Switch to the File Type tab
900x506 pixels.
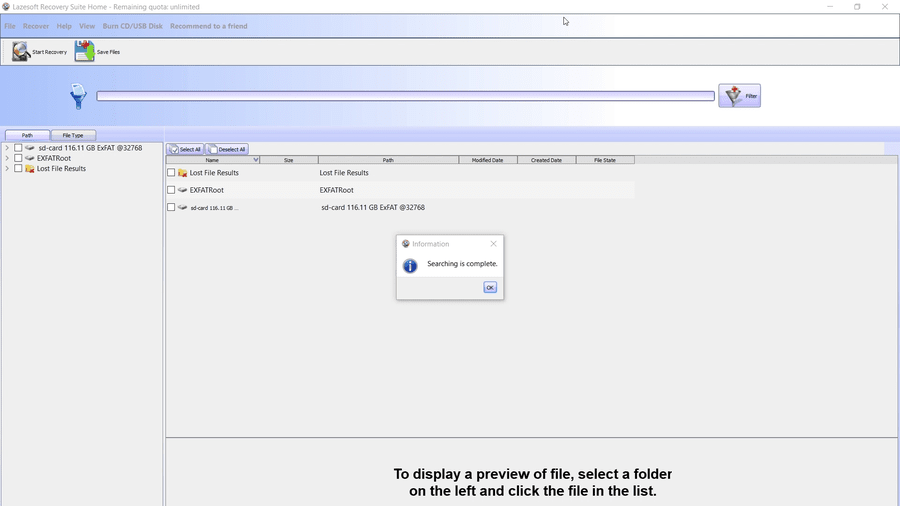pyautogui.click(x=73, y=135)
